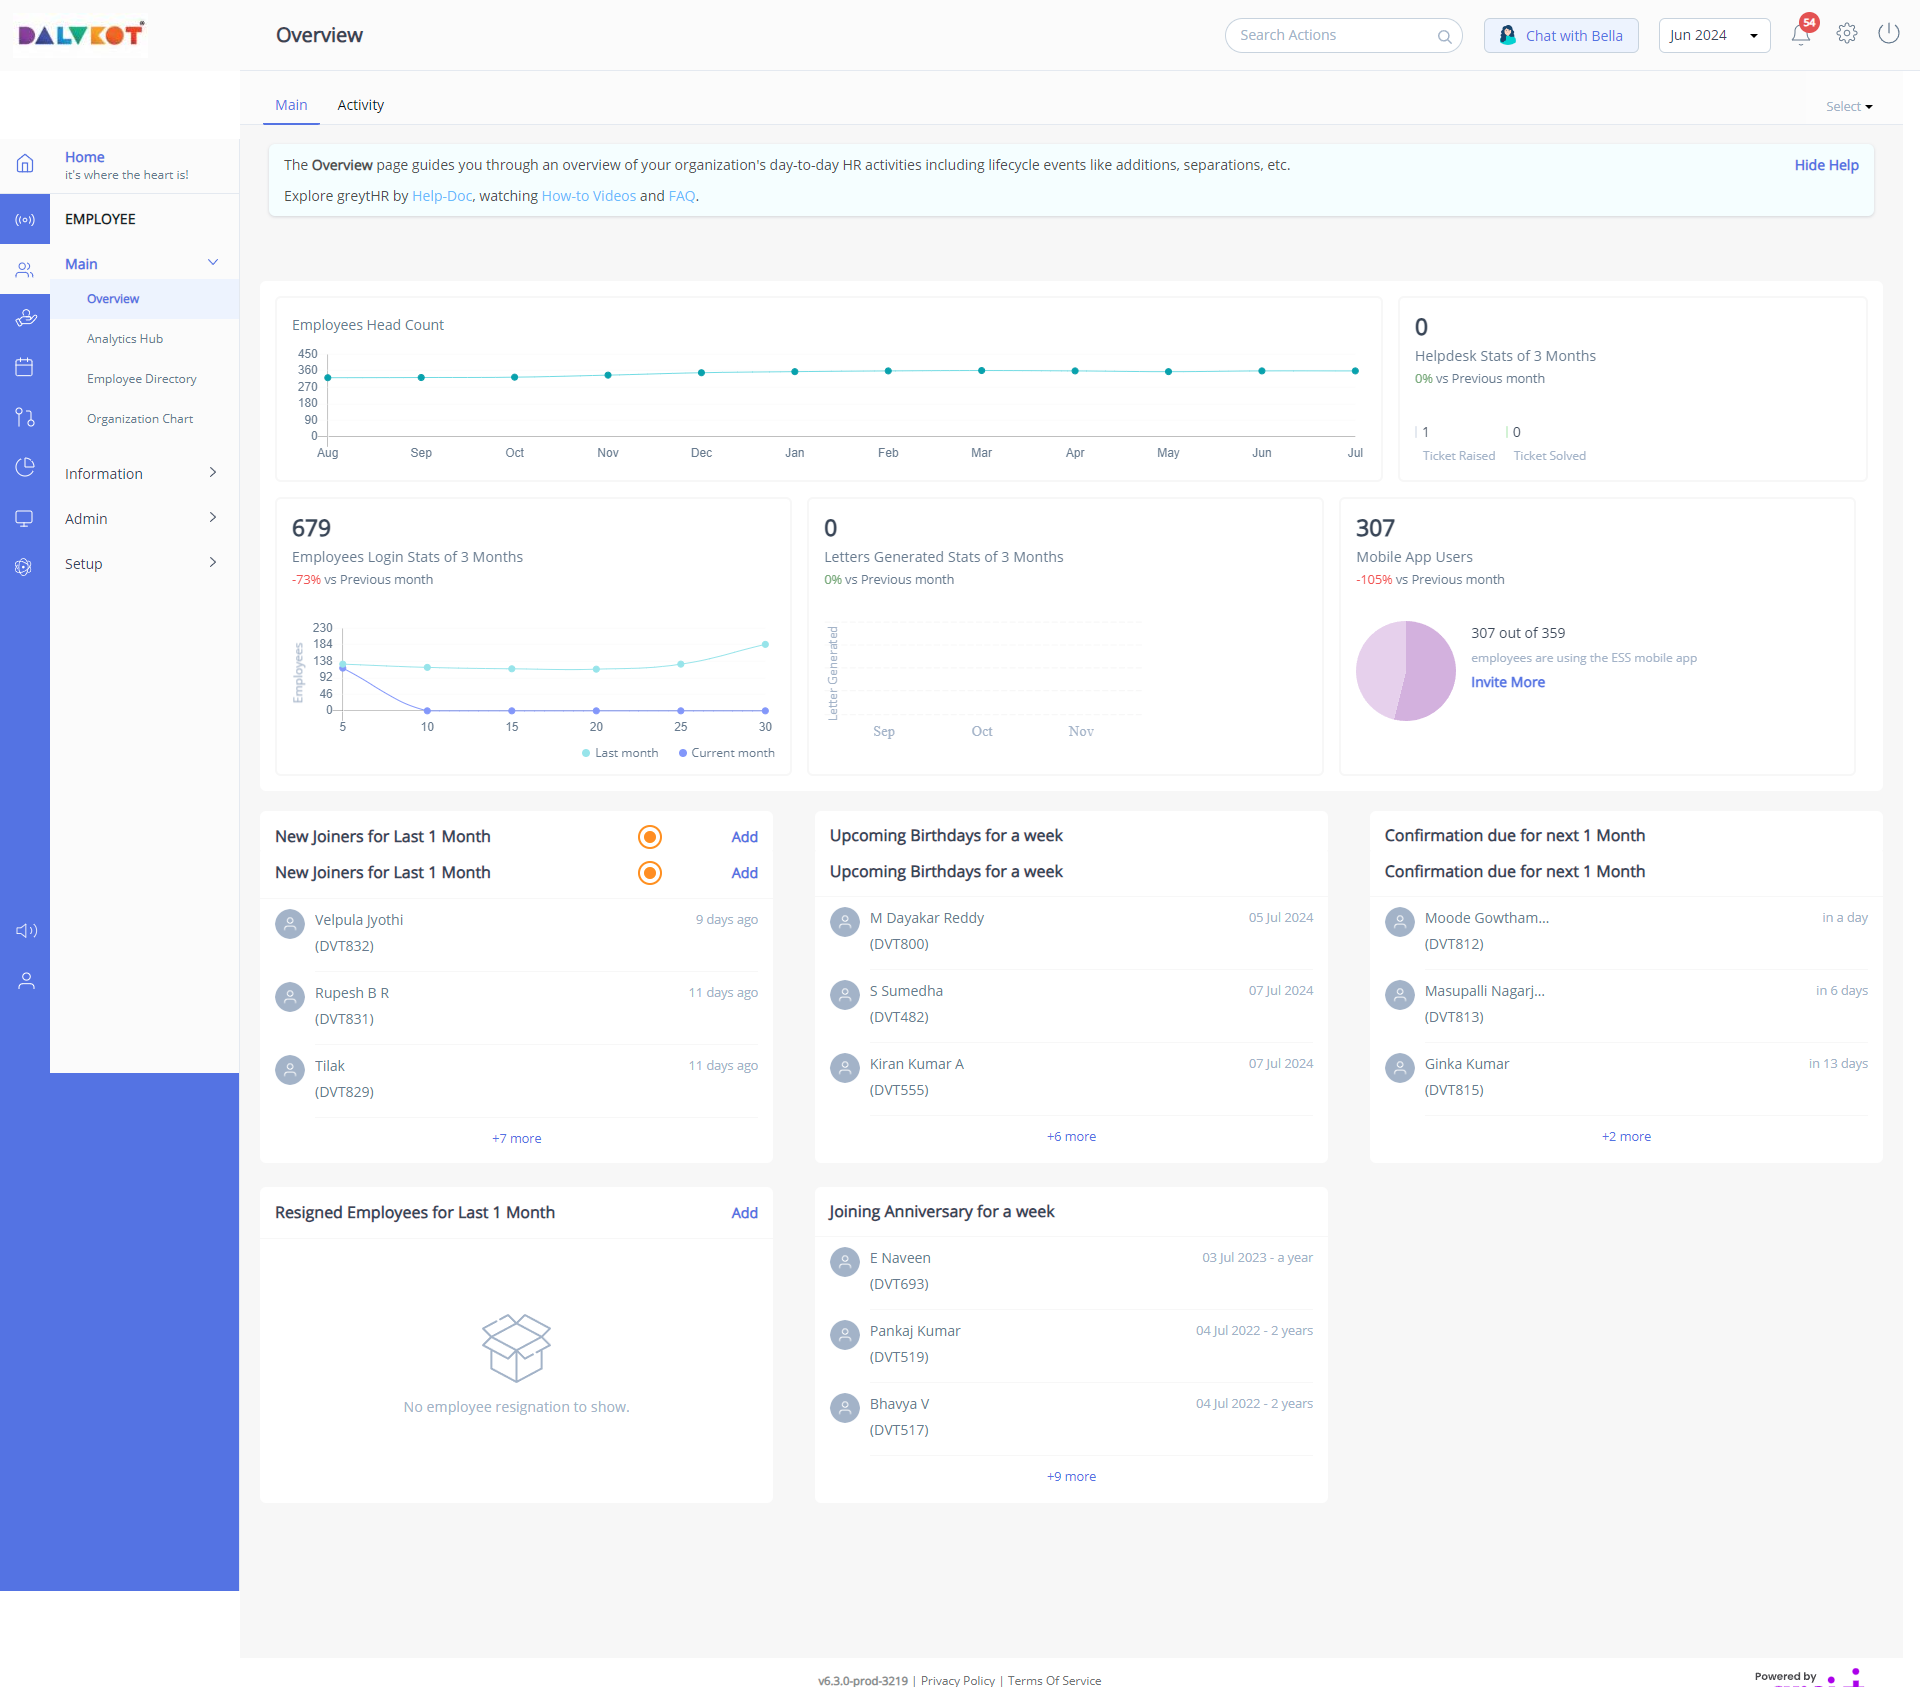Toggle the Current month legend series
Image resolution: width=1920 pixels, height=1687 pixels.
point(726,753)
